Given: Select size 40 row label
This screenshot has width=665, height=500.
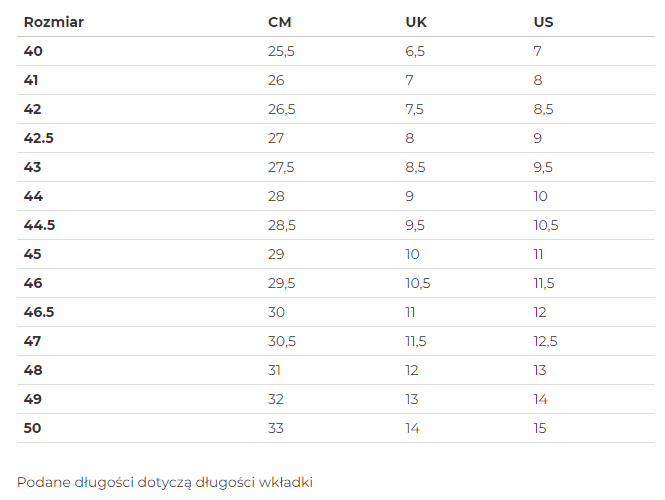Looking at the screenshot, I should (x=33, y=51).
